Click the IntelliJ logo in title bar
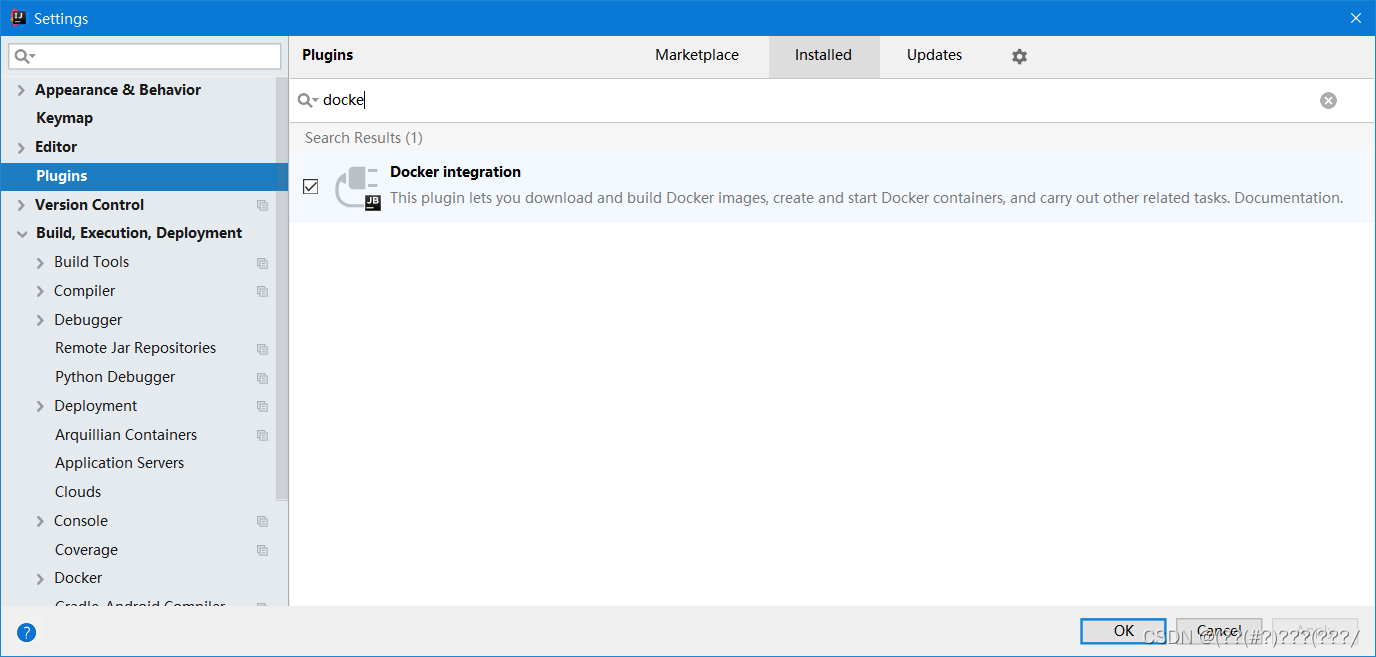The height and width of the screenshot is (657, 1376). coord(18,18)
